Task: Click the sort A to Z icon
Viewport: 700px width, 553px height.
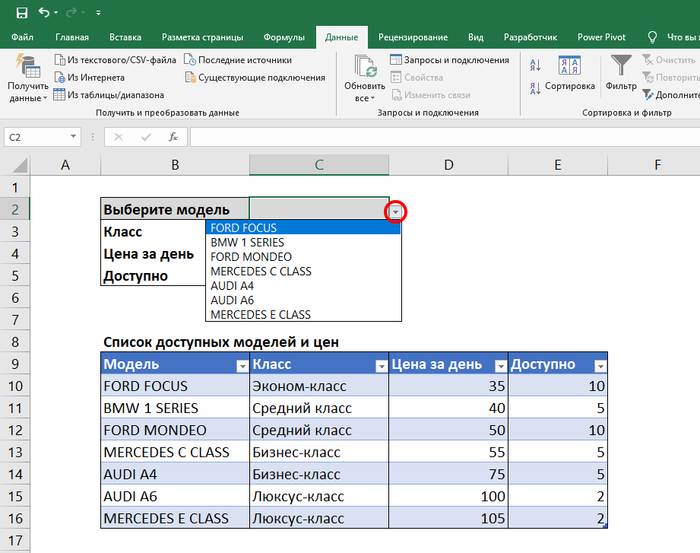Action: (534, 65)
